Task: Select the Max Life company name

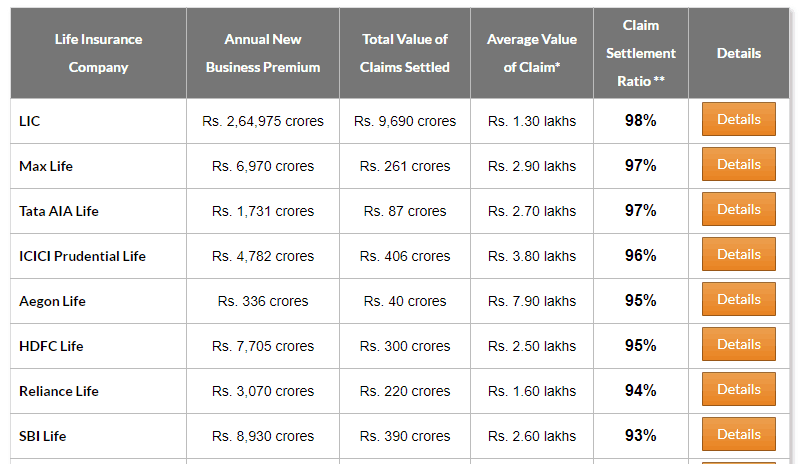Action: pyautogui.click(x=46, y=166)
